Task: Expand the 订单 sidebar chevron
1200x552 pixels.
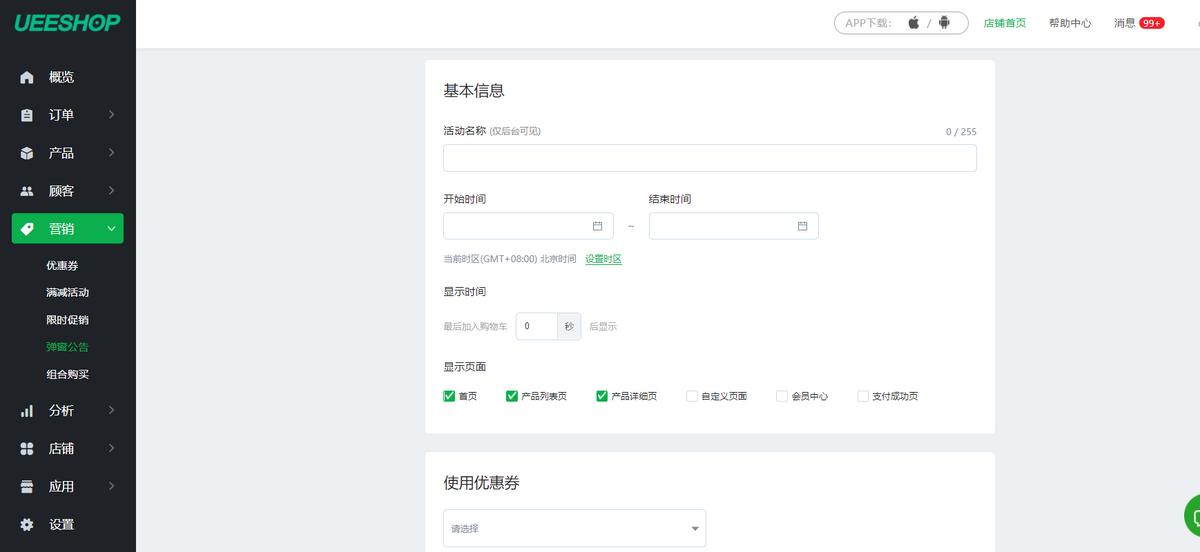Action: pyautogui.click(x=111, y=115)
